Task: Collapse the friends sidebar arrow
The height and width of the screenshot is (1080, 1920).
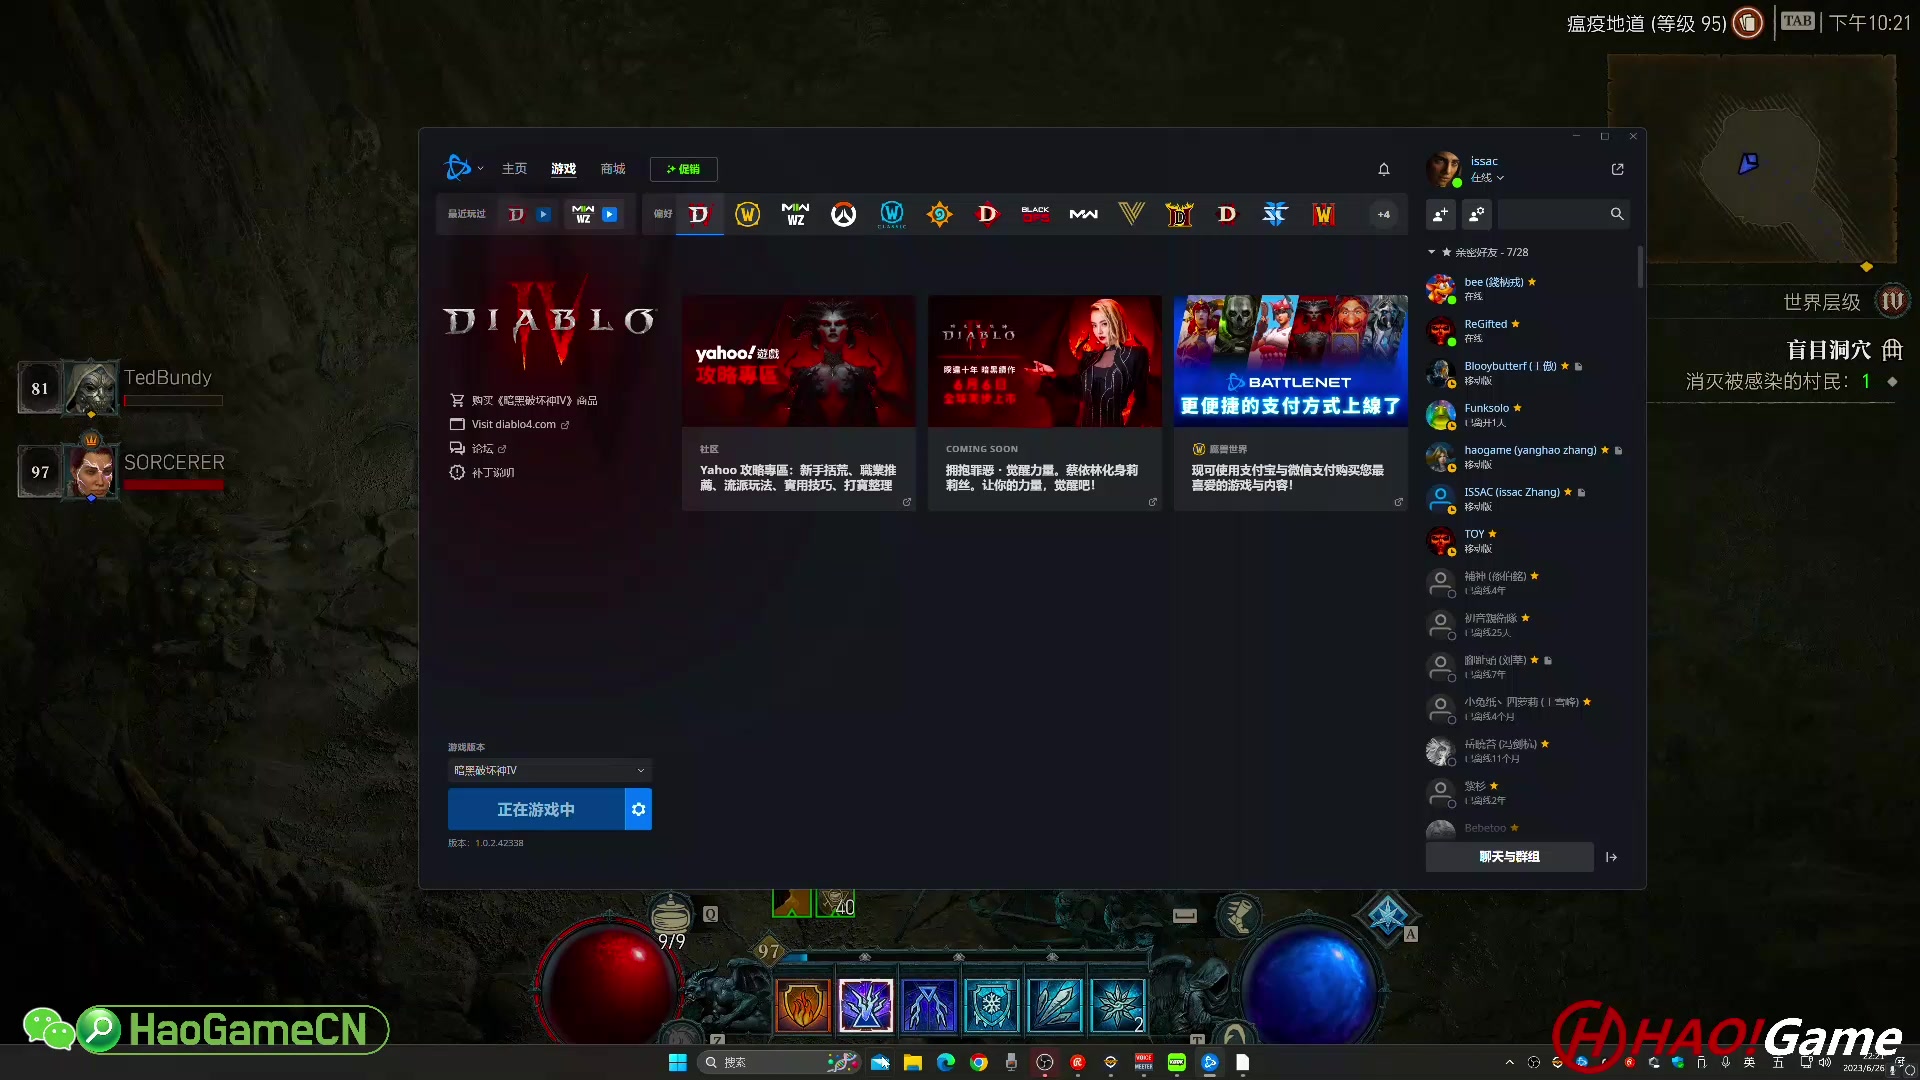Action: [1611, 857]
